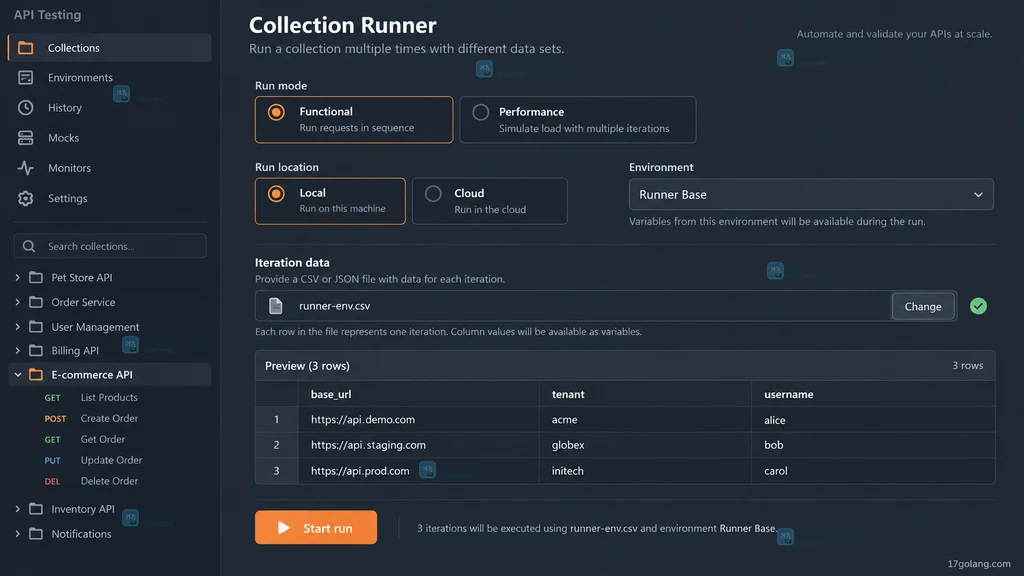This screenshot has height=576, width=1024.
Task: Click the Notifications folder icon
Action: (x=36, y=534)
